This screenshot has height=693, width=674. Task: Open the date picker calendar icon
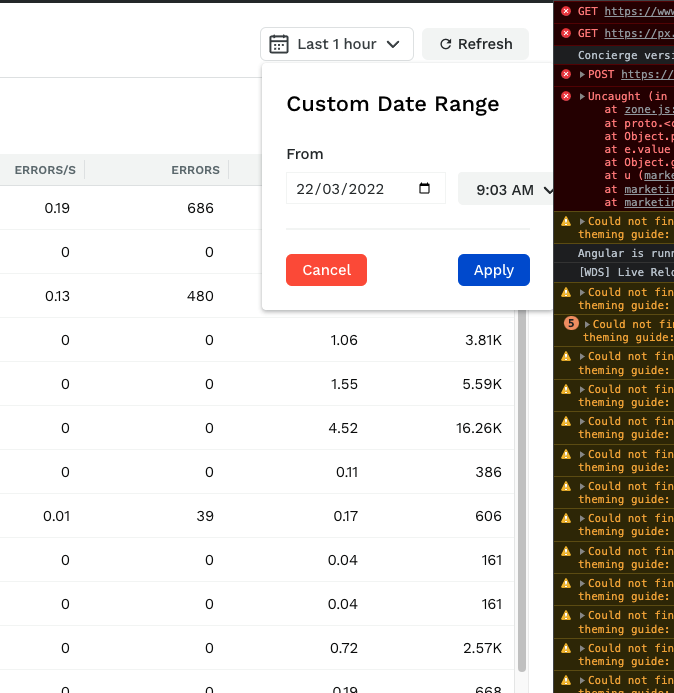click(424, 188)
